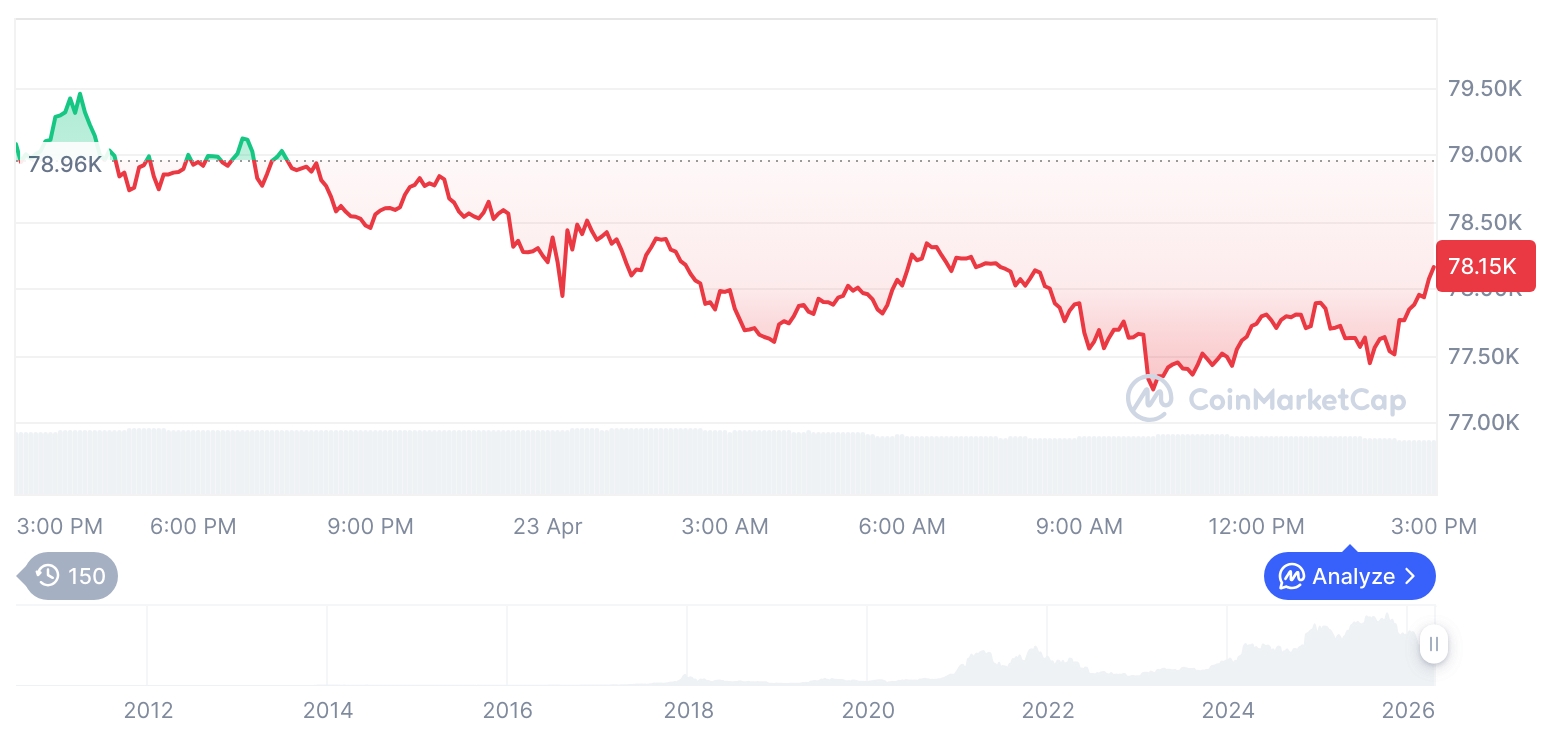Click 2024 in the history timeline

(1227, 710)
